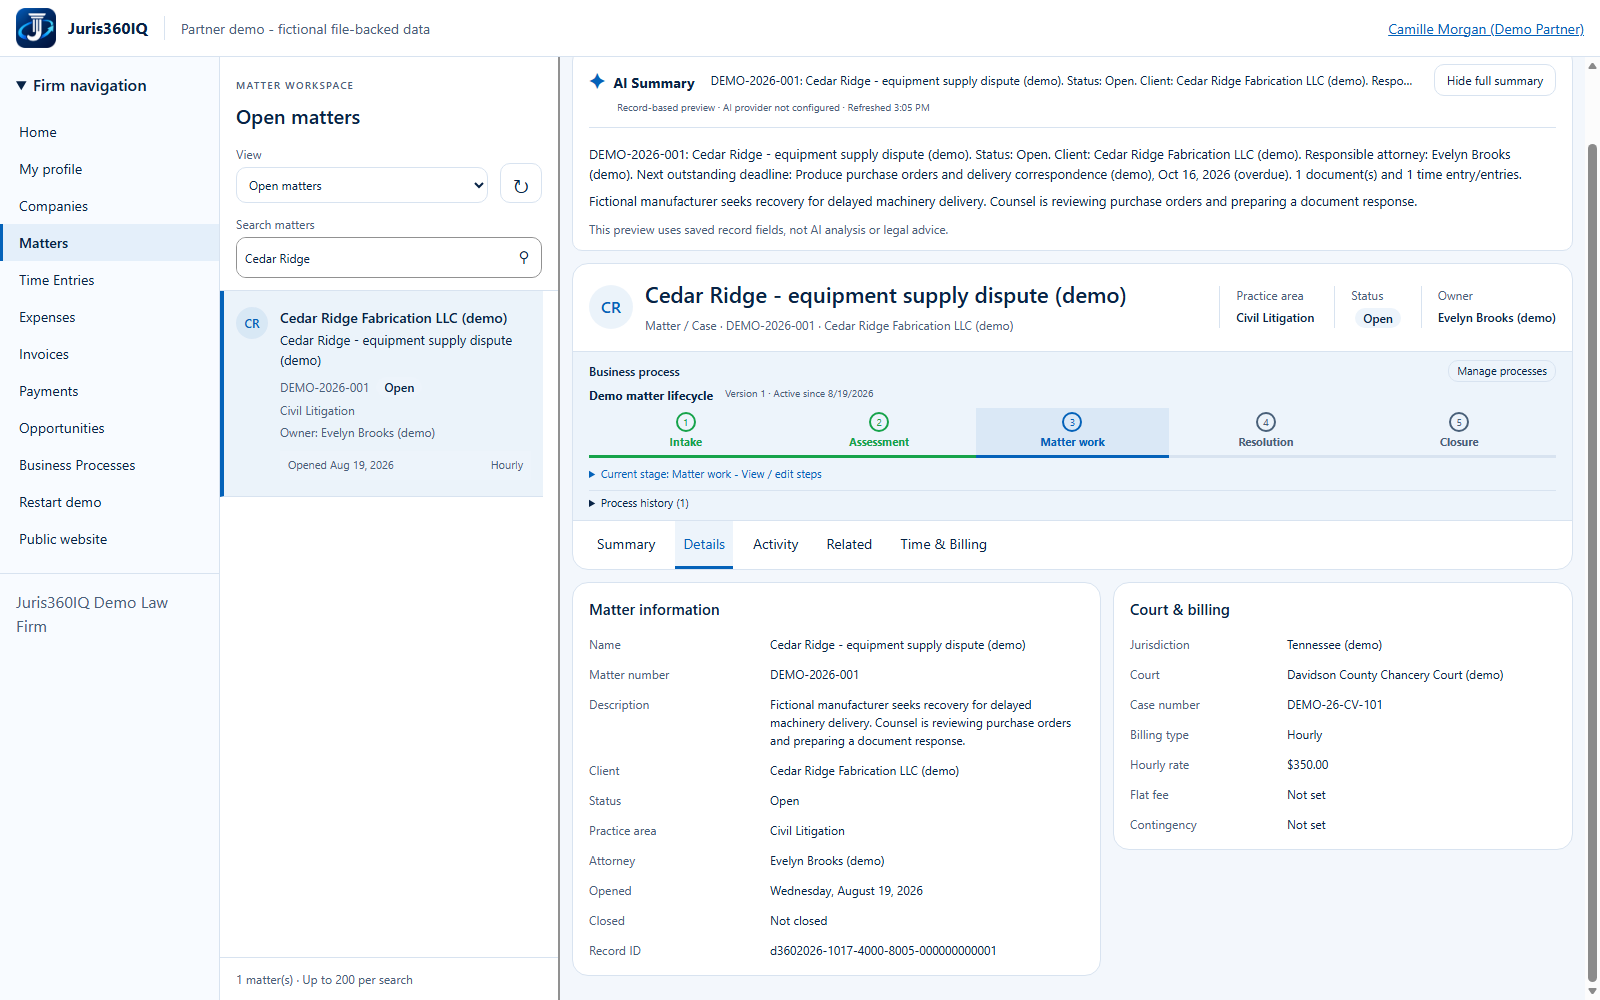This screenshot has width=1600, height=1000.
Task: Open Public website link in navigation
Action: [110, 539]
